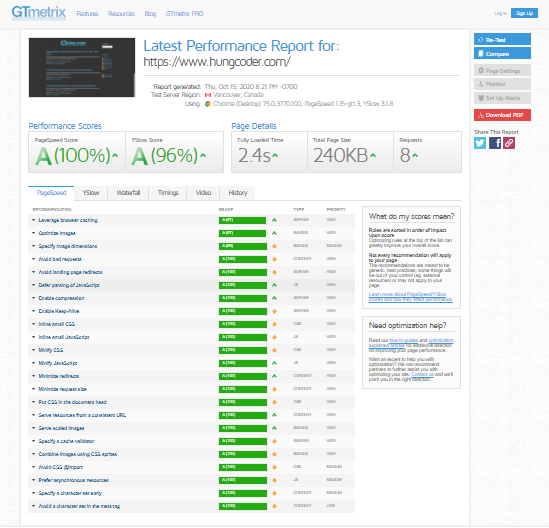Click the GTmetrix logo

click(x=39, y=13)
